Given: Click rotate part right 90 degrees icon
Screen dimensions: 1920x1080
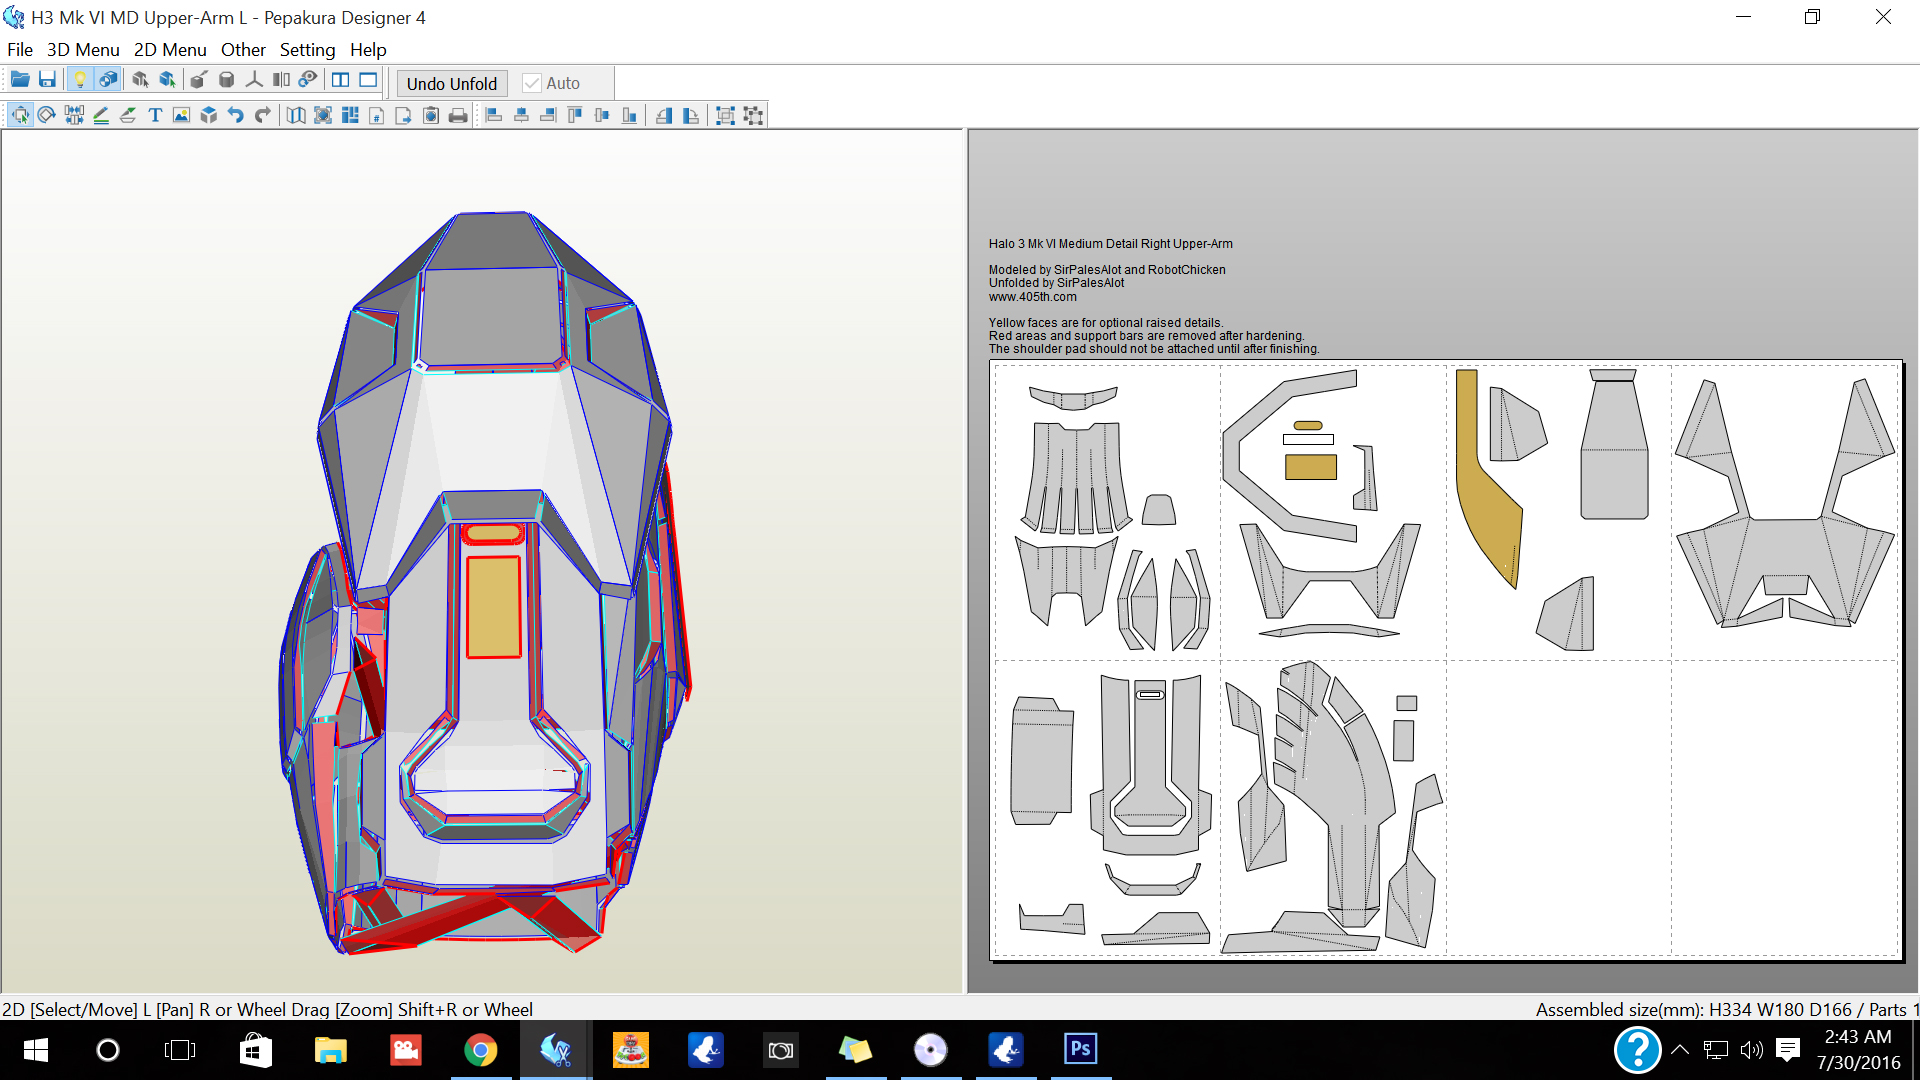Looking at the screenshot, I should click(x=691, y=115).
